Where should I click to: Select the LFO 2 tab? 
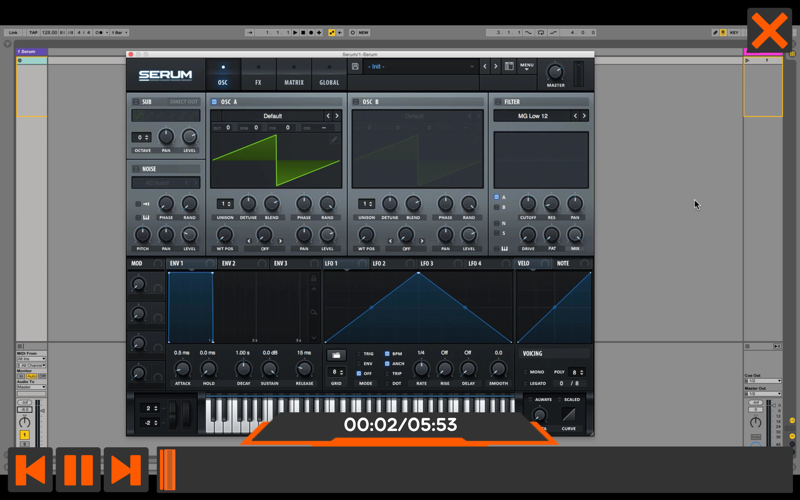393,263
